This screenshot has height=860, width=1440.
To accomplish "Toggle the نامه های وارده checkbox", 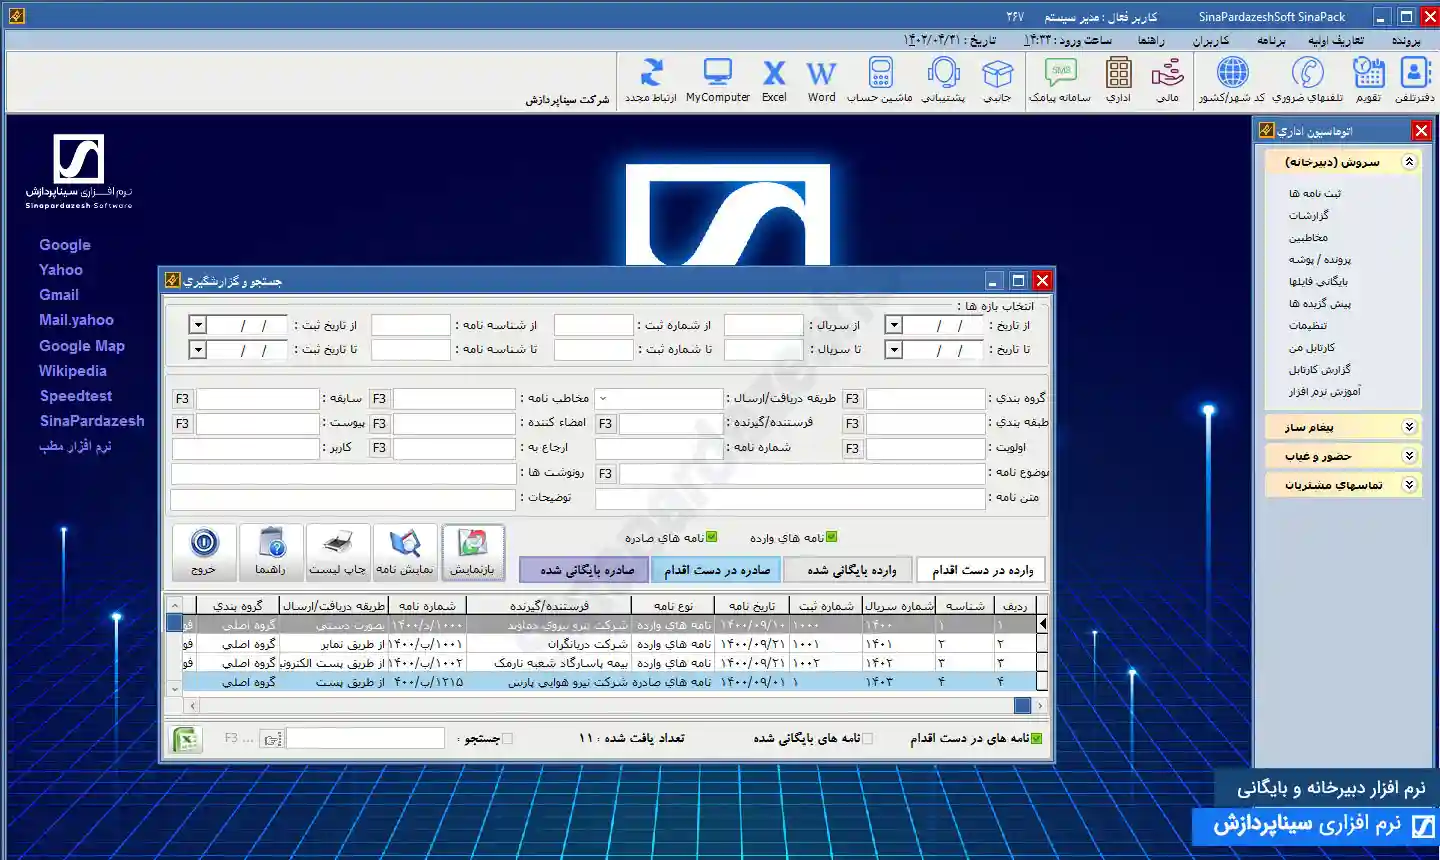I will pos(831,537).
